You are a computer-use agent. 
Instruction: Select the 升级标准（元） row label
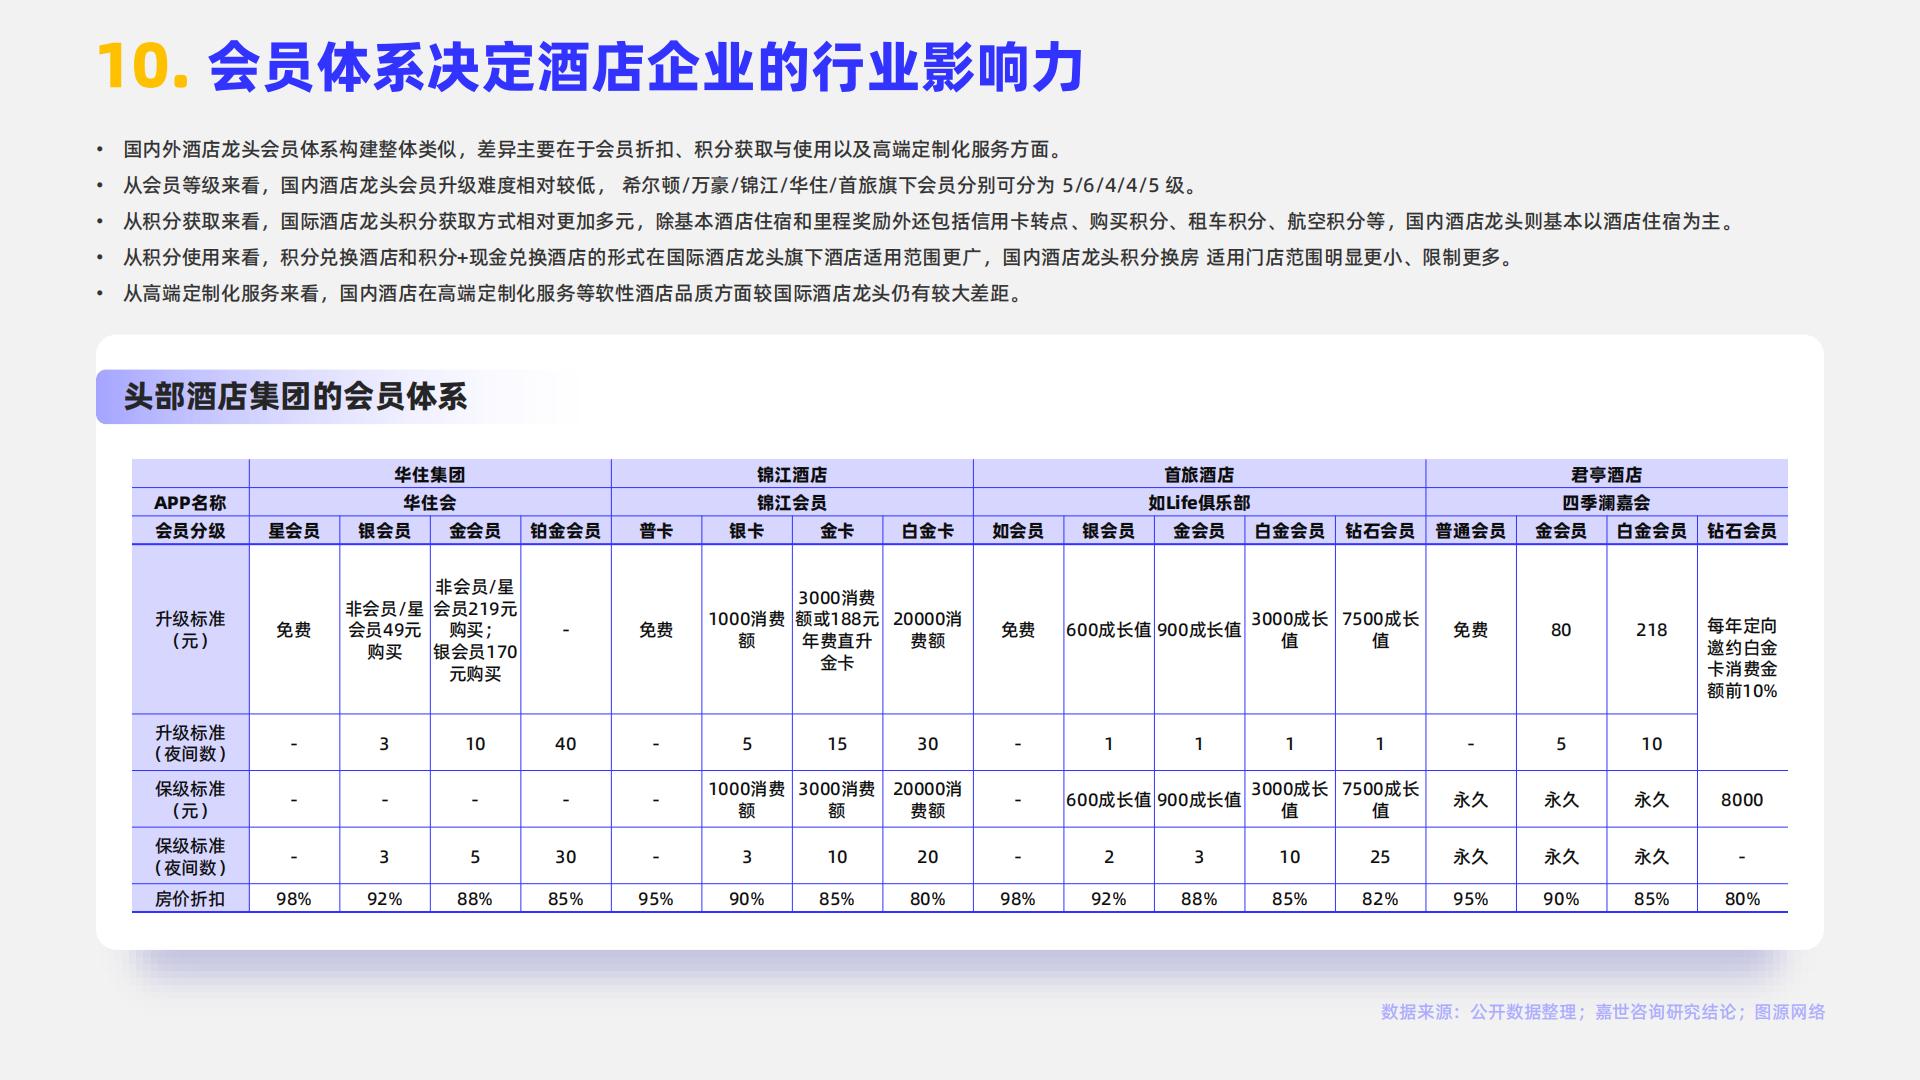pos(190,630)
